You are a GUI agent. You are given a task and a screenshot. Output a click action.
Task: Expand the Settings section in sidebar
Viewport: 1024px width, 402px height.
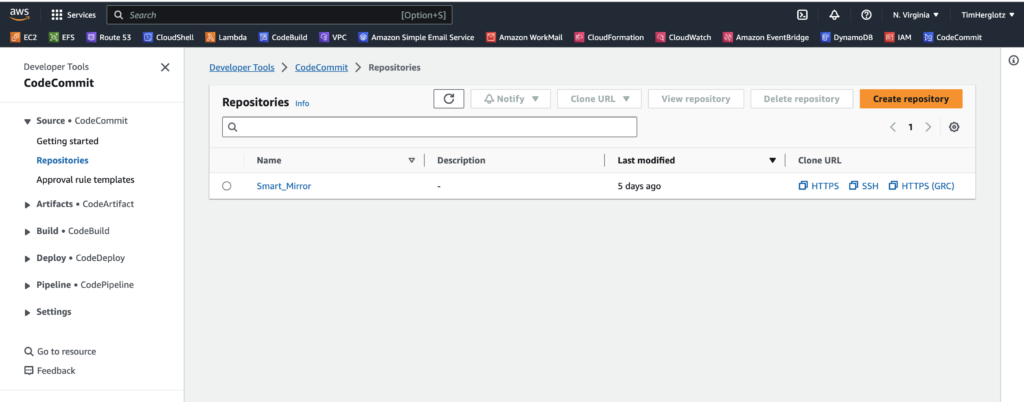point(27,313)
